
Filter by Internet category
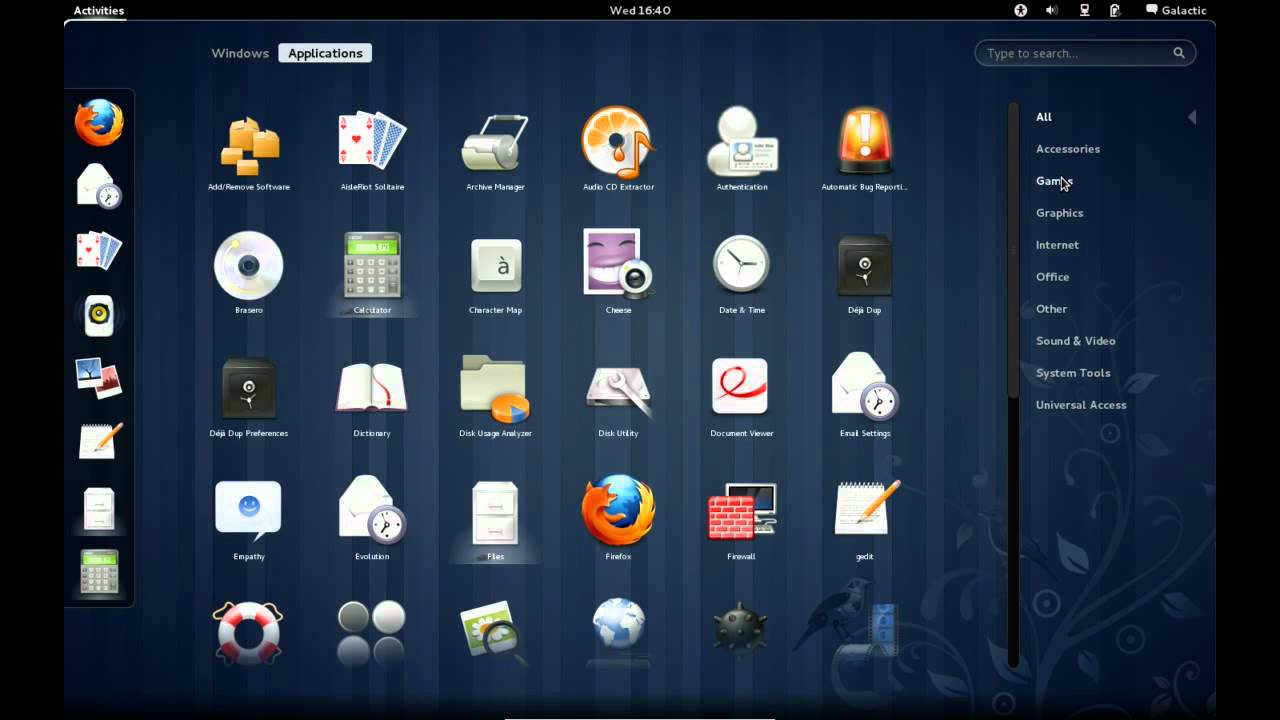pos(1057,245)
